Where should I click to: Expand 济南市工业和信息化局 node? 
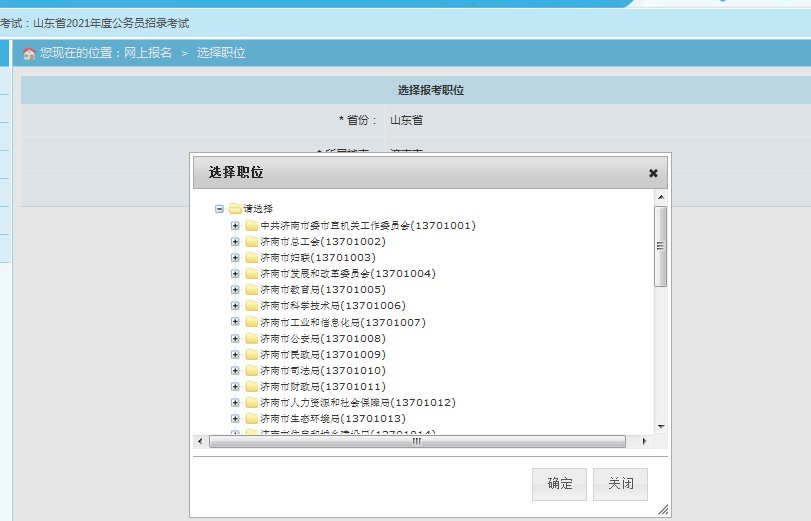point(235,322)
